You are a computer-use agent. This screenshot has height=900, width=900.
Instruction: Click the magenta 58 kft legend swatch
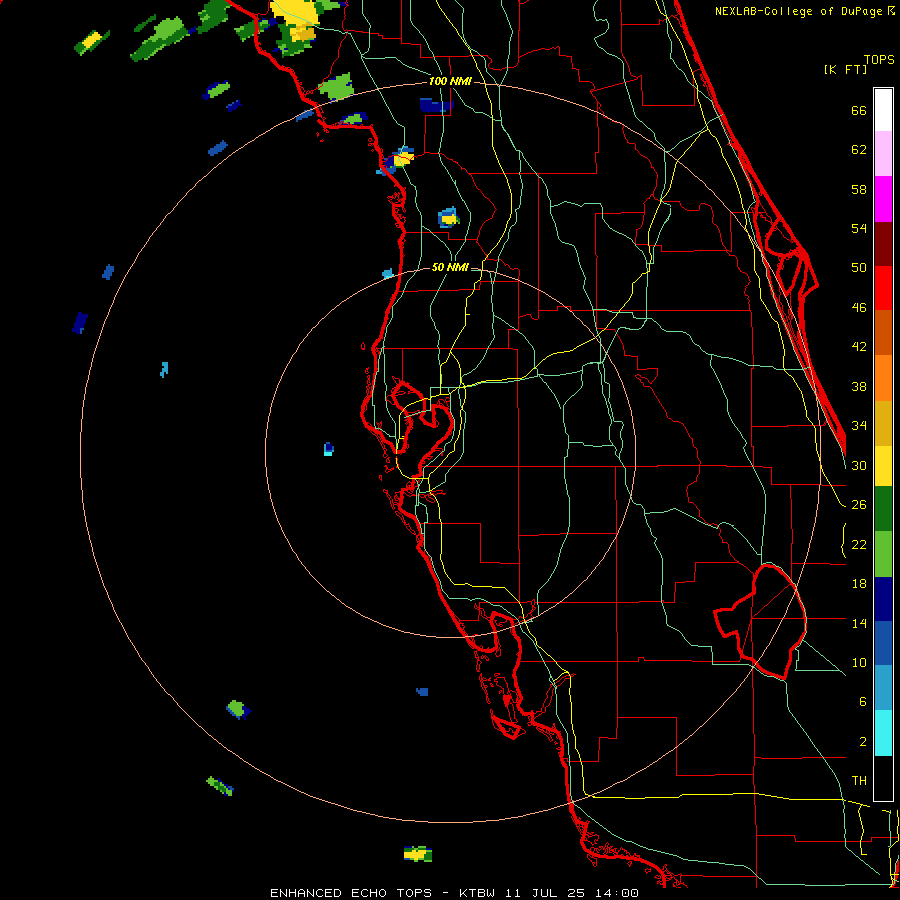883,199
